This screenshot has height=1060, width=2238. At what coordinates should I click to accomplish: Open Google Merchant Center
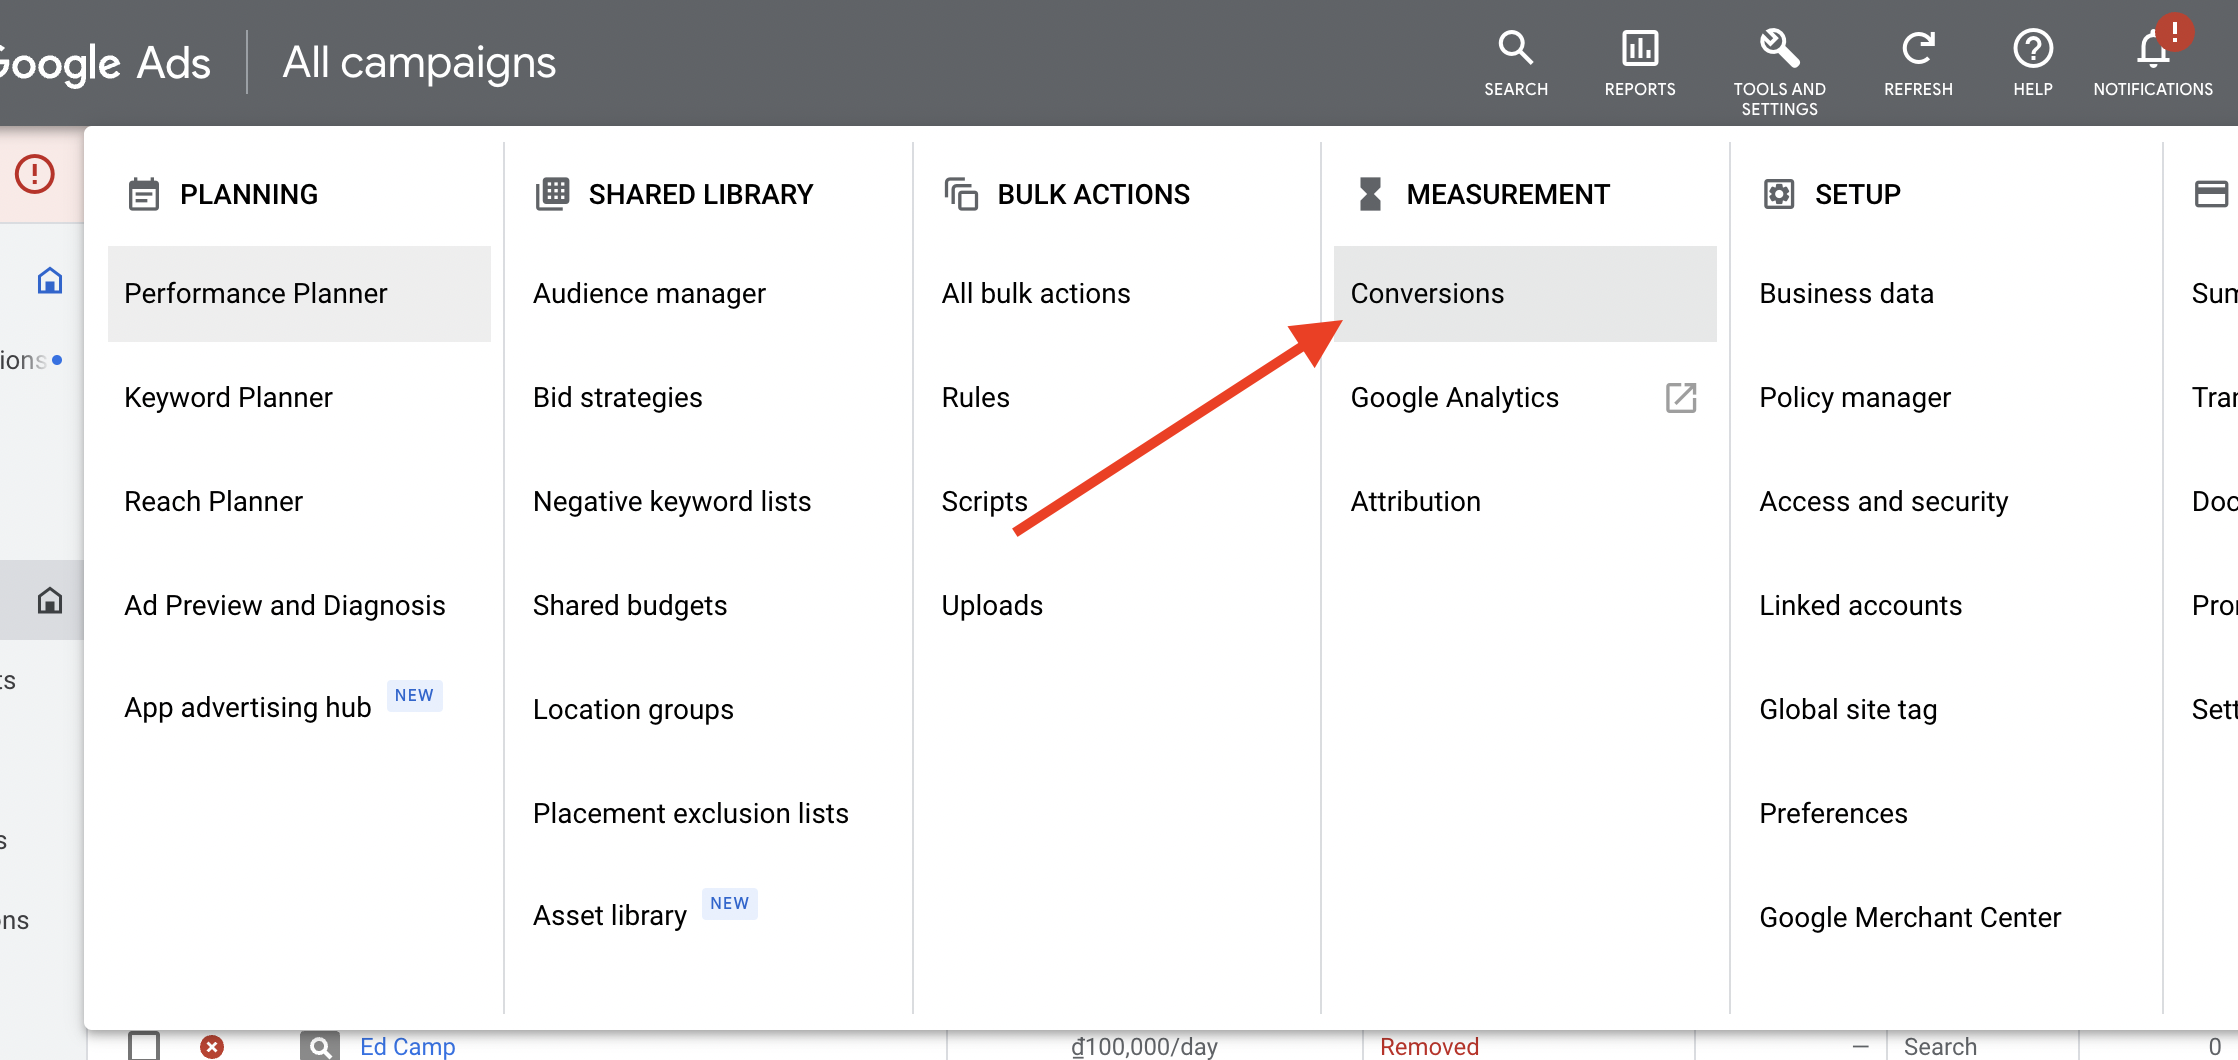[1911, 918]
